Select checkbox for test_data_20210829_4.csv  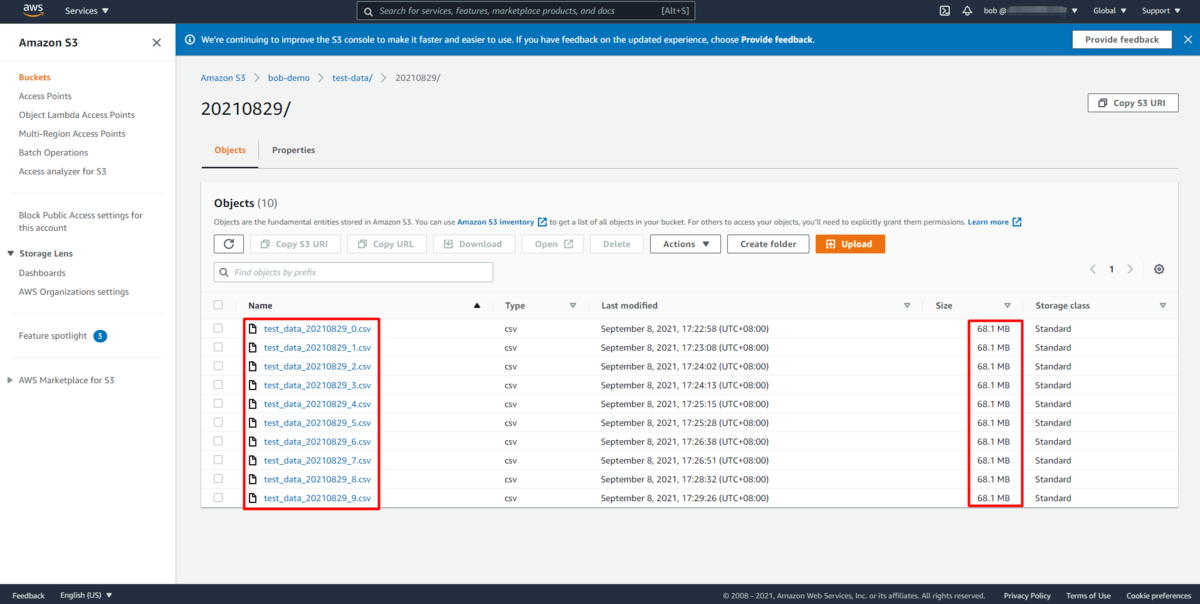[x=219, y=404]
